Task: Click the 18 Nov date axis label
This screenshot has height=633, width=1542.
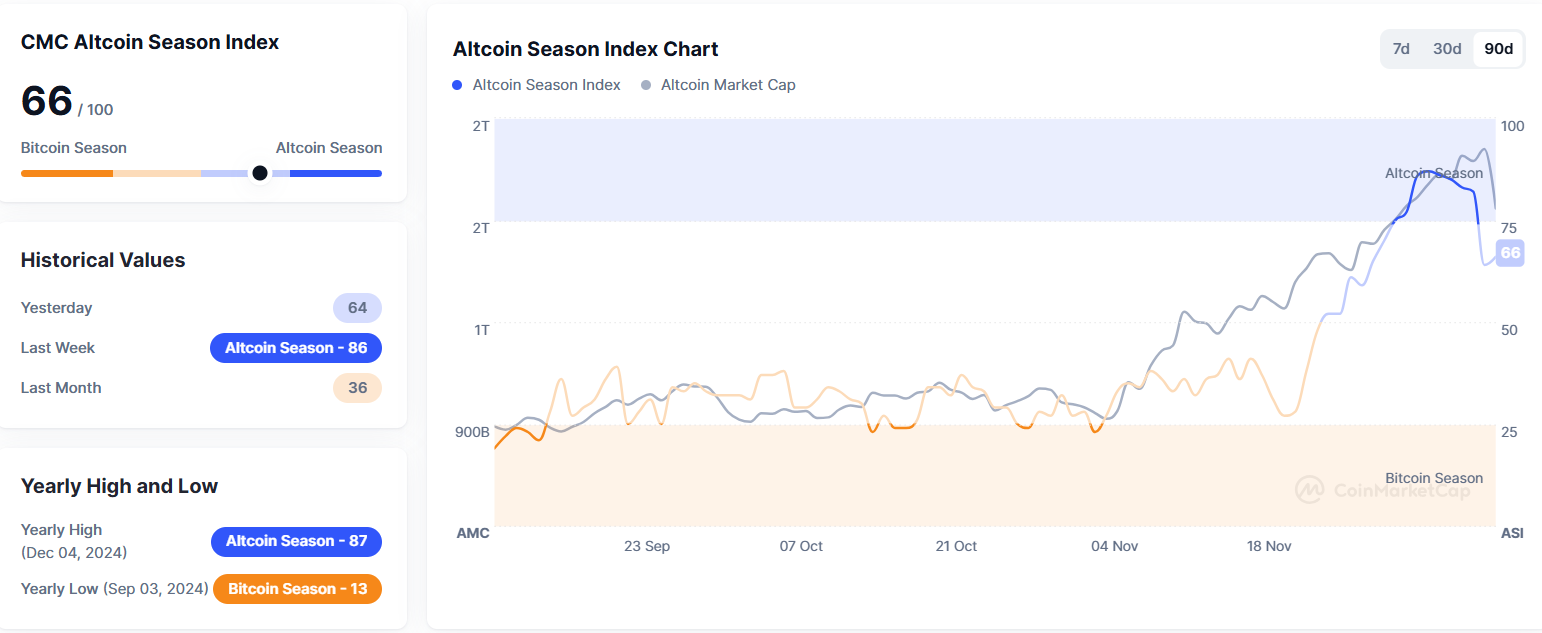Action: [1269, 546]
